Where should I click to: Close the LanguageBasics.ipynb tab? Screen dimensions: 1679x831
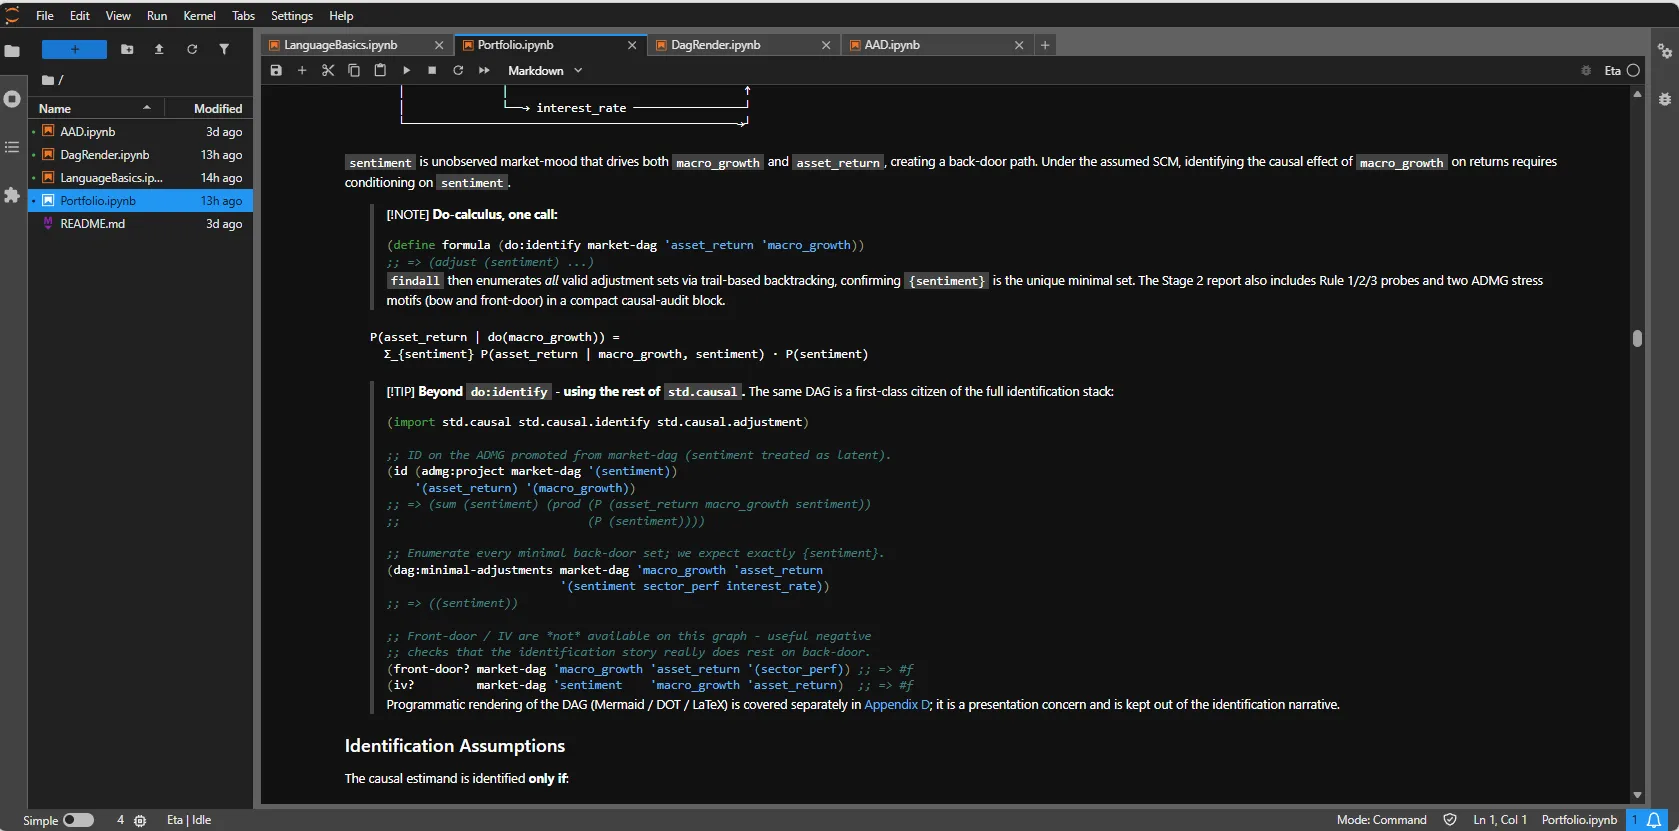coord(439,45)
